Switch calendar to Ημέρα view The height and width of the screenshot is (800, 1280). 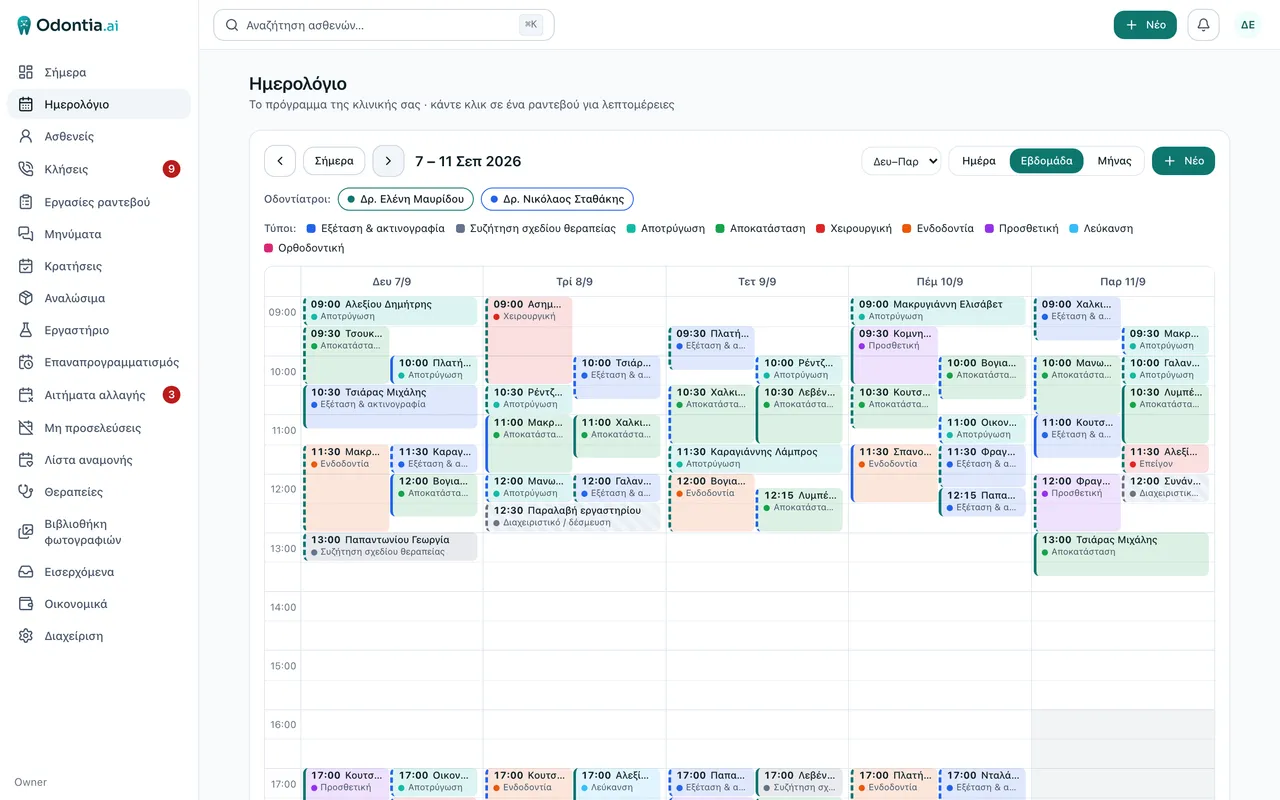point(979,161)
